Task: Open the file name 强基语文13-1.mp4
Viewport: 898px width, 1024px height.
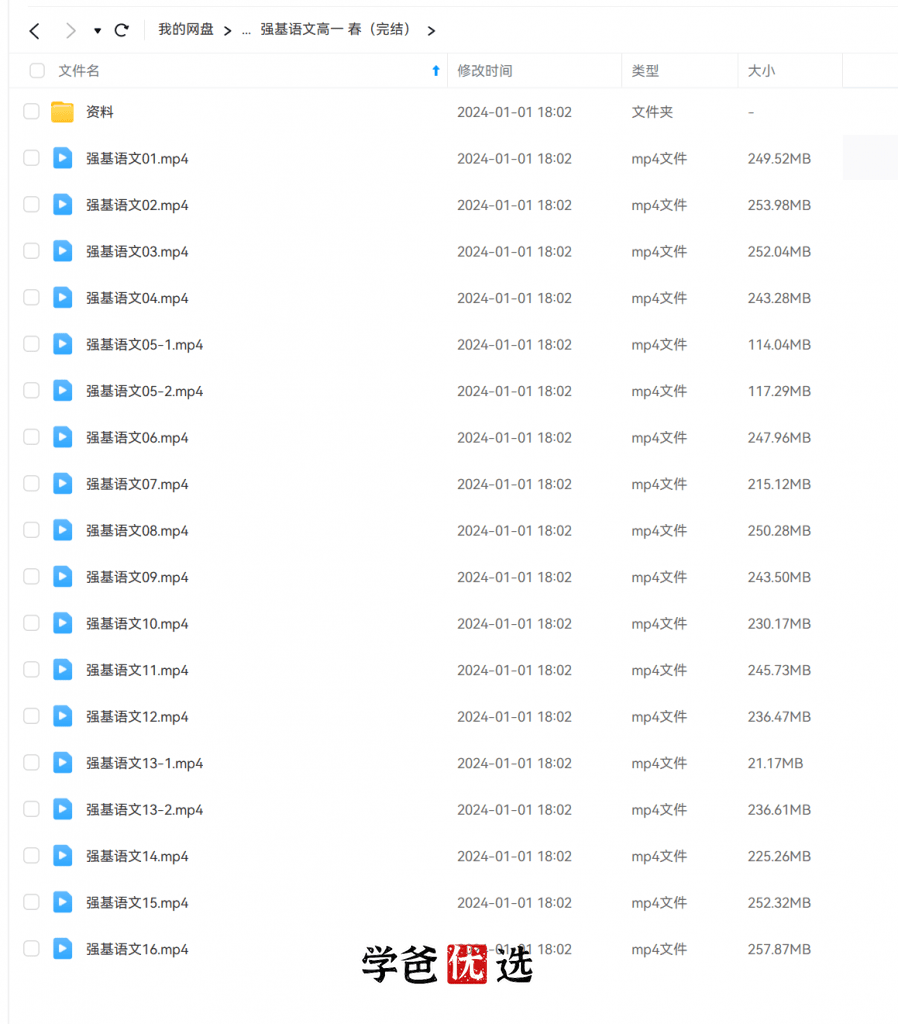Action: 144,763
